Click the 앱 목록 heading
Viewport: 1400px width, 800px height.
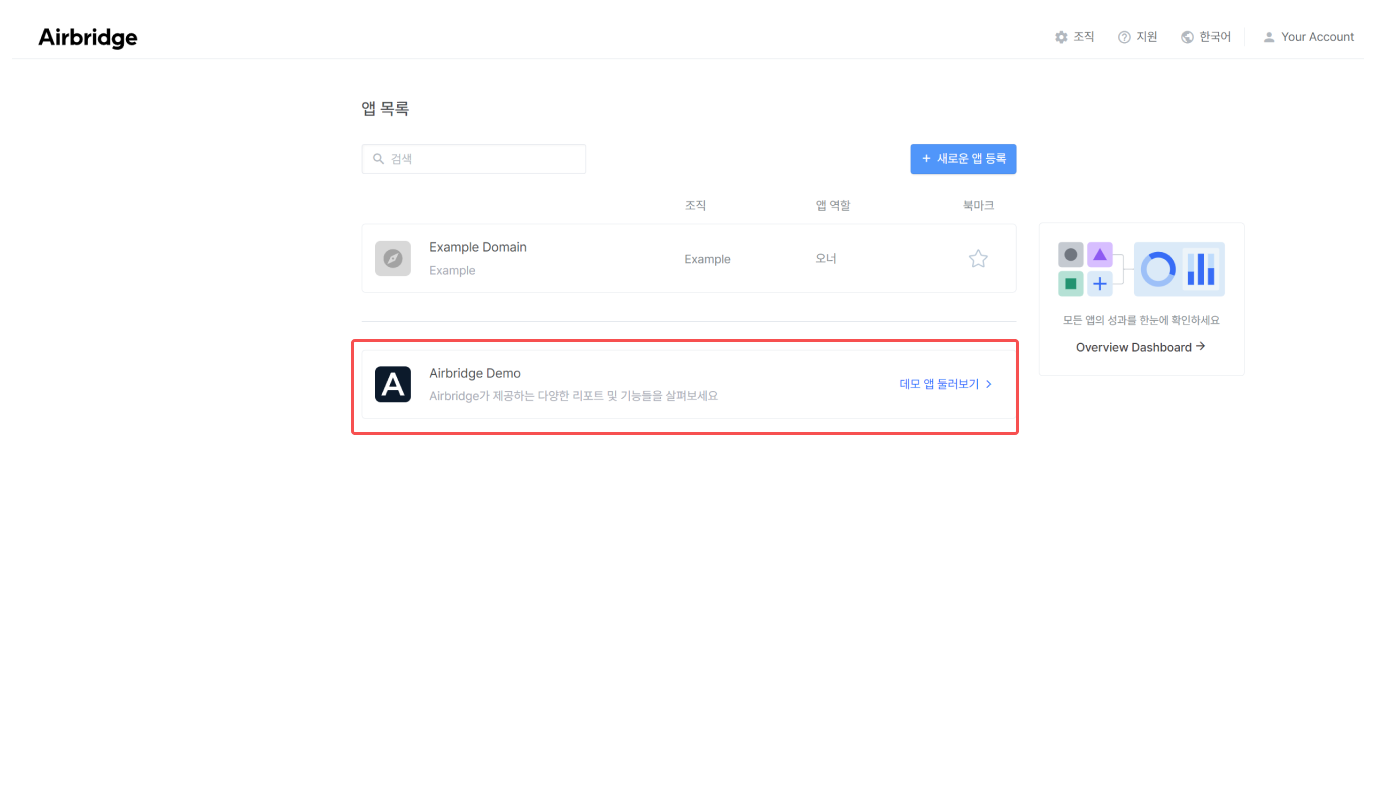click(385, 109)
